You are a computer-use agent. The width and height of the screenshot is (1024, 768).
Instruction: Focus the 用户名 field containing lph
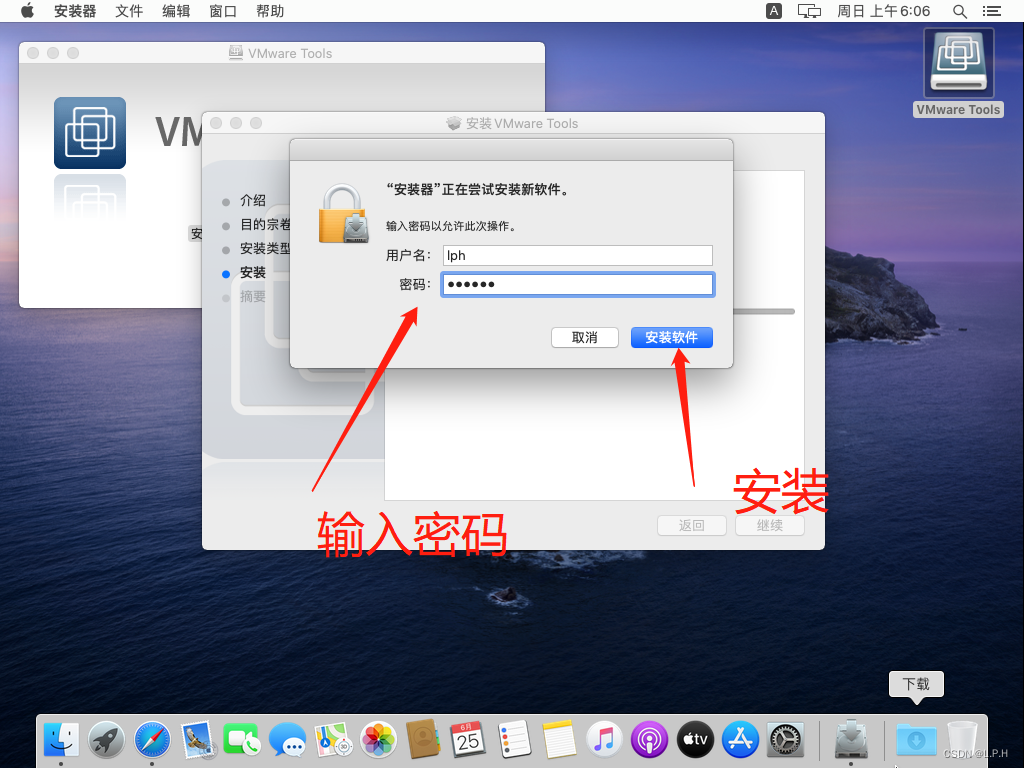click(577, 255)
